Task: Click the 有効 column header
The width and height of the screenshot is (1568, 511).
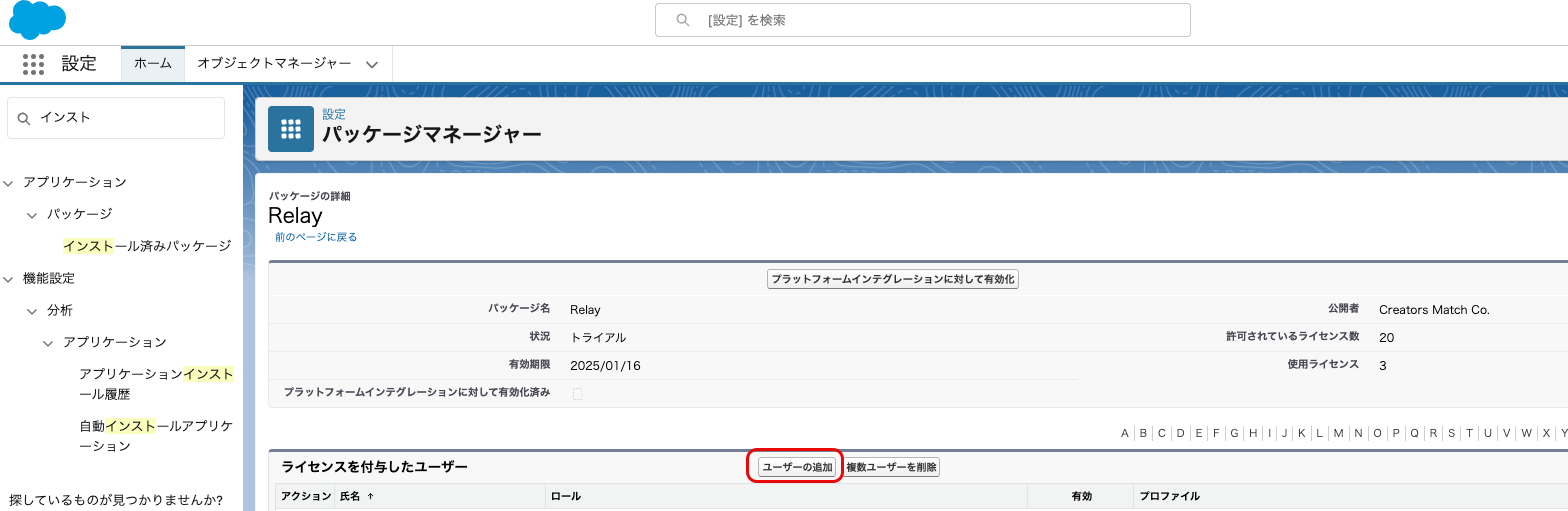Action: pos(1082,496)
